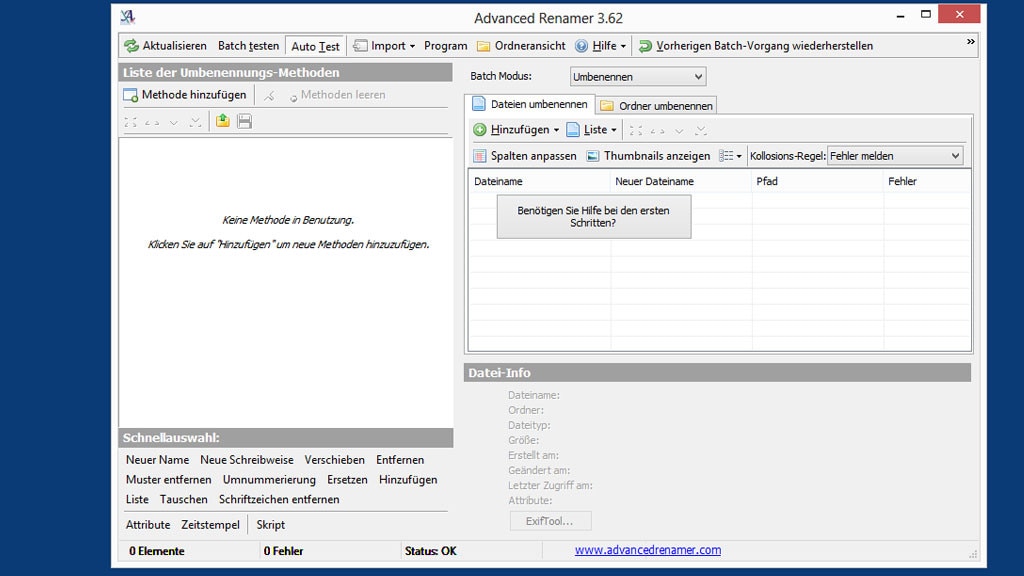Select Ersetzen quick method

347,479
